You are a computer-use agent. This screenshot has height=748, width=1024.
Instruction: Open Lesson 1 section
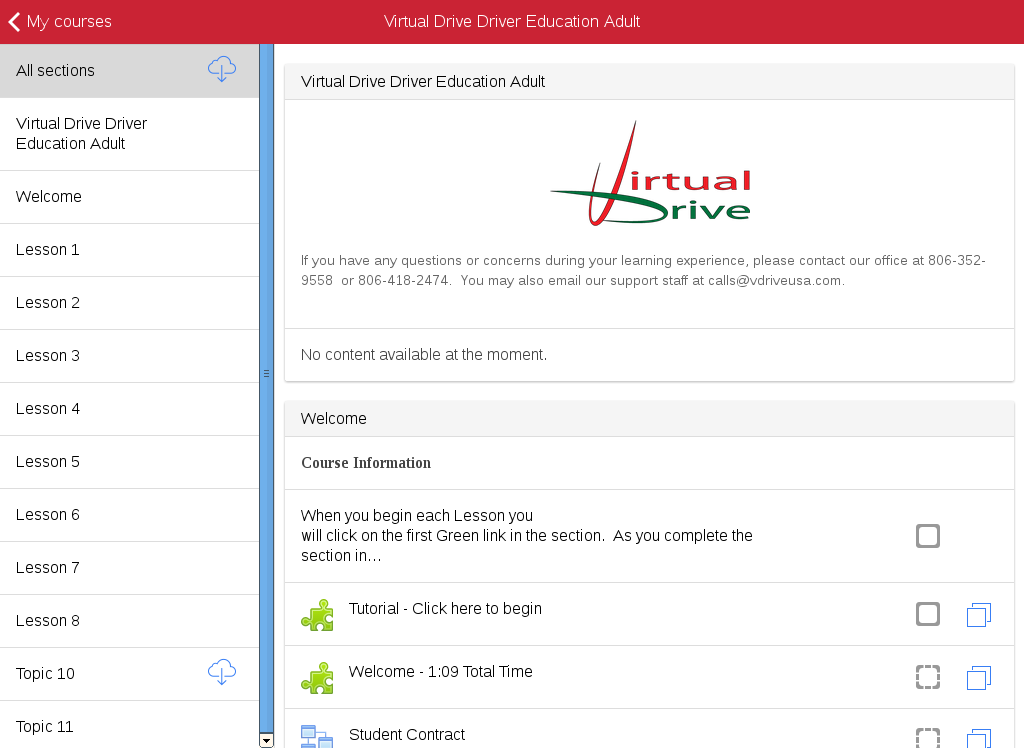pyautogui.click(x=129, y=250)
